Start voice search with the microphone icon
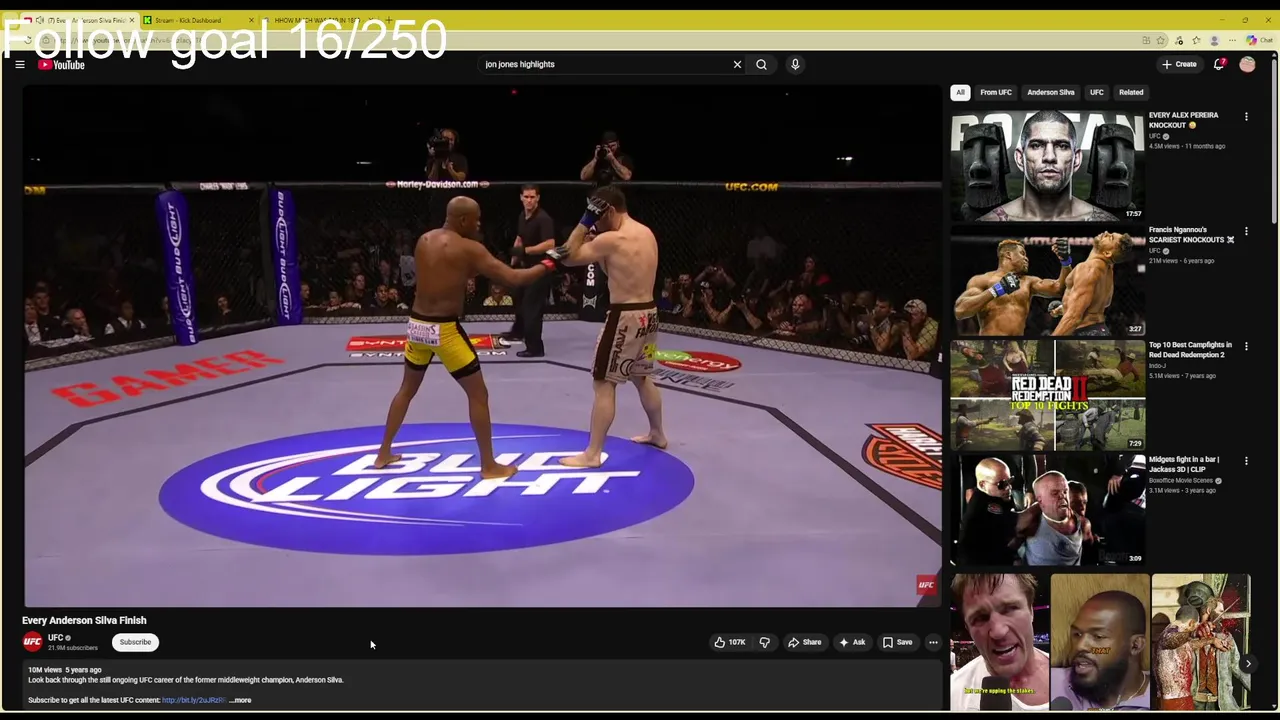Image resolution: width=1280 pixels, height=720 pixels. coord(795,64)
